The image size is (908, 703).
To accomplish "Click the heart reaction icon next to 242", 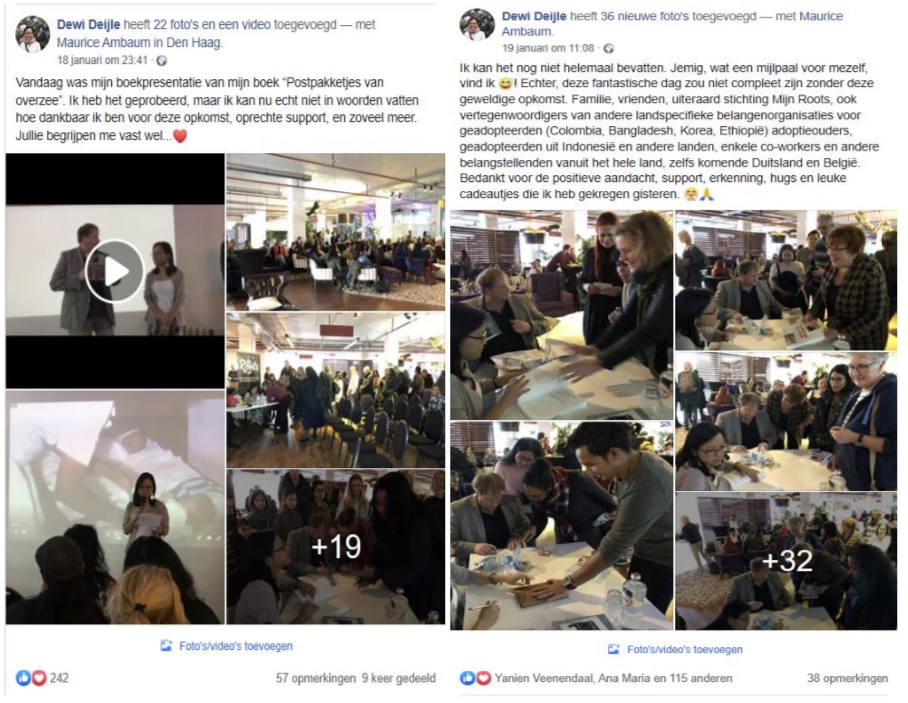I will click(38, 678).
